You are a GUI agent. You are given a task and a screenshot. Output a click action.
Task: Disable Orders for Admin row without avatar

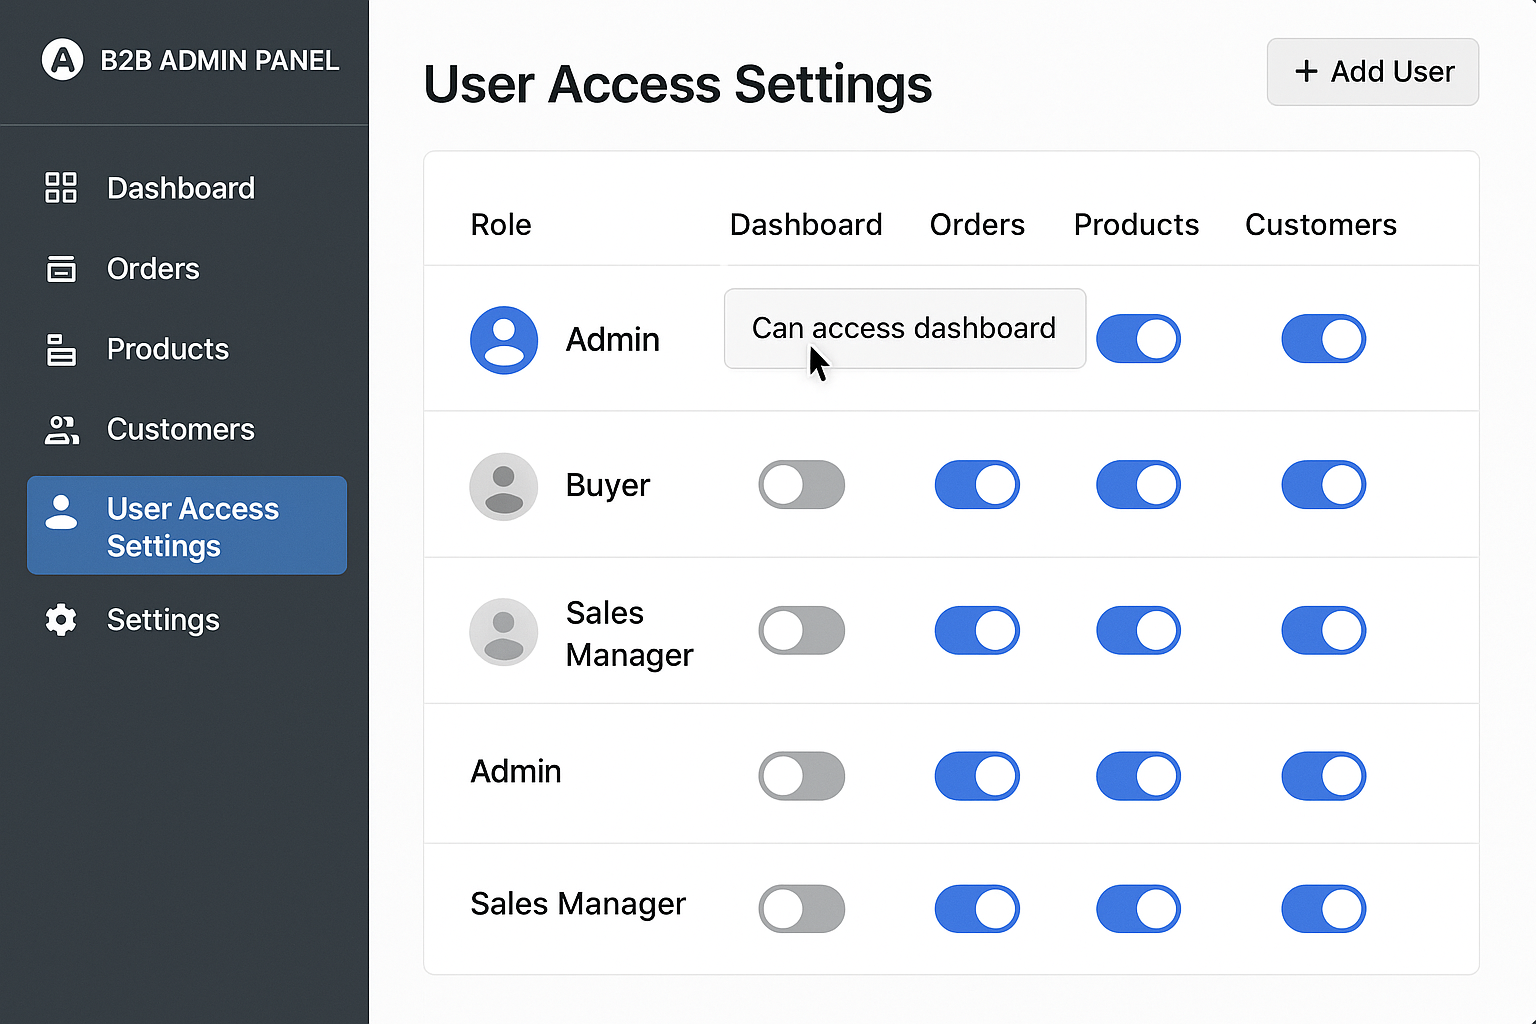click(x=977, y=777)
